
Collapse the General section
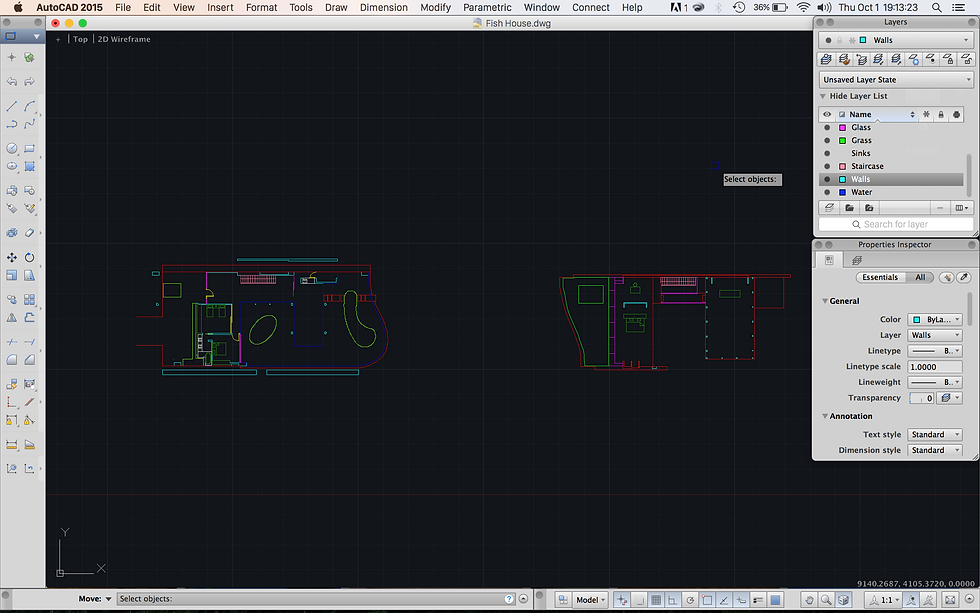pos(825,301)
